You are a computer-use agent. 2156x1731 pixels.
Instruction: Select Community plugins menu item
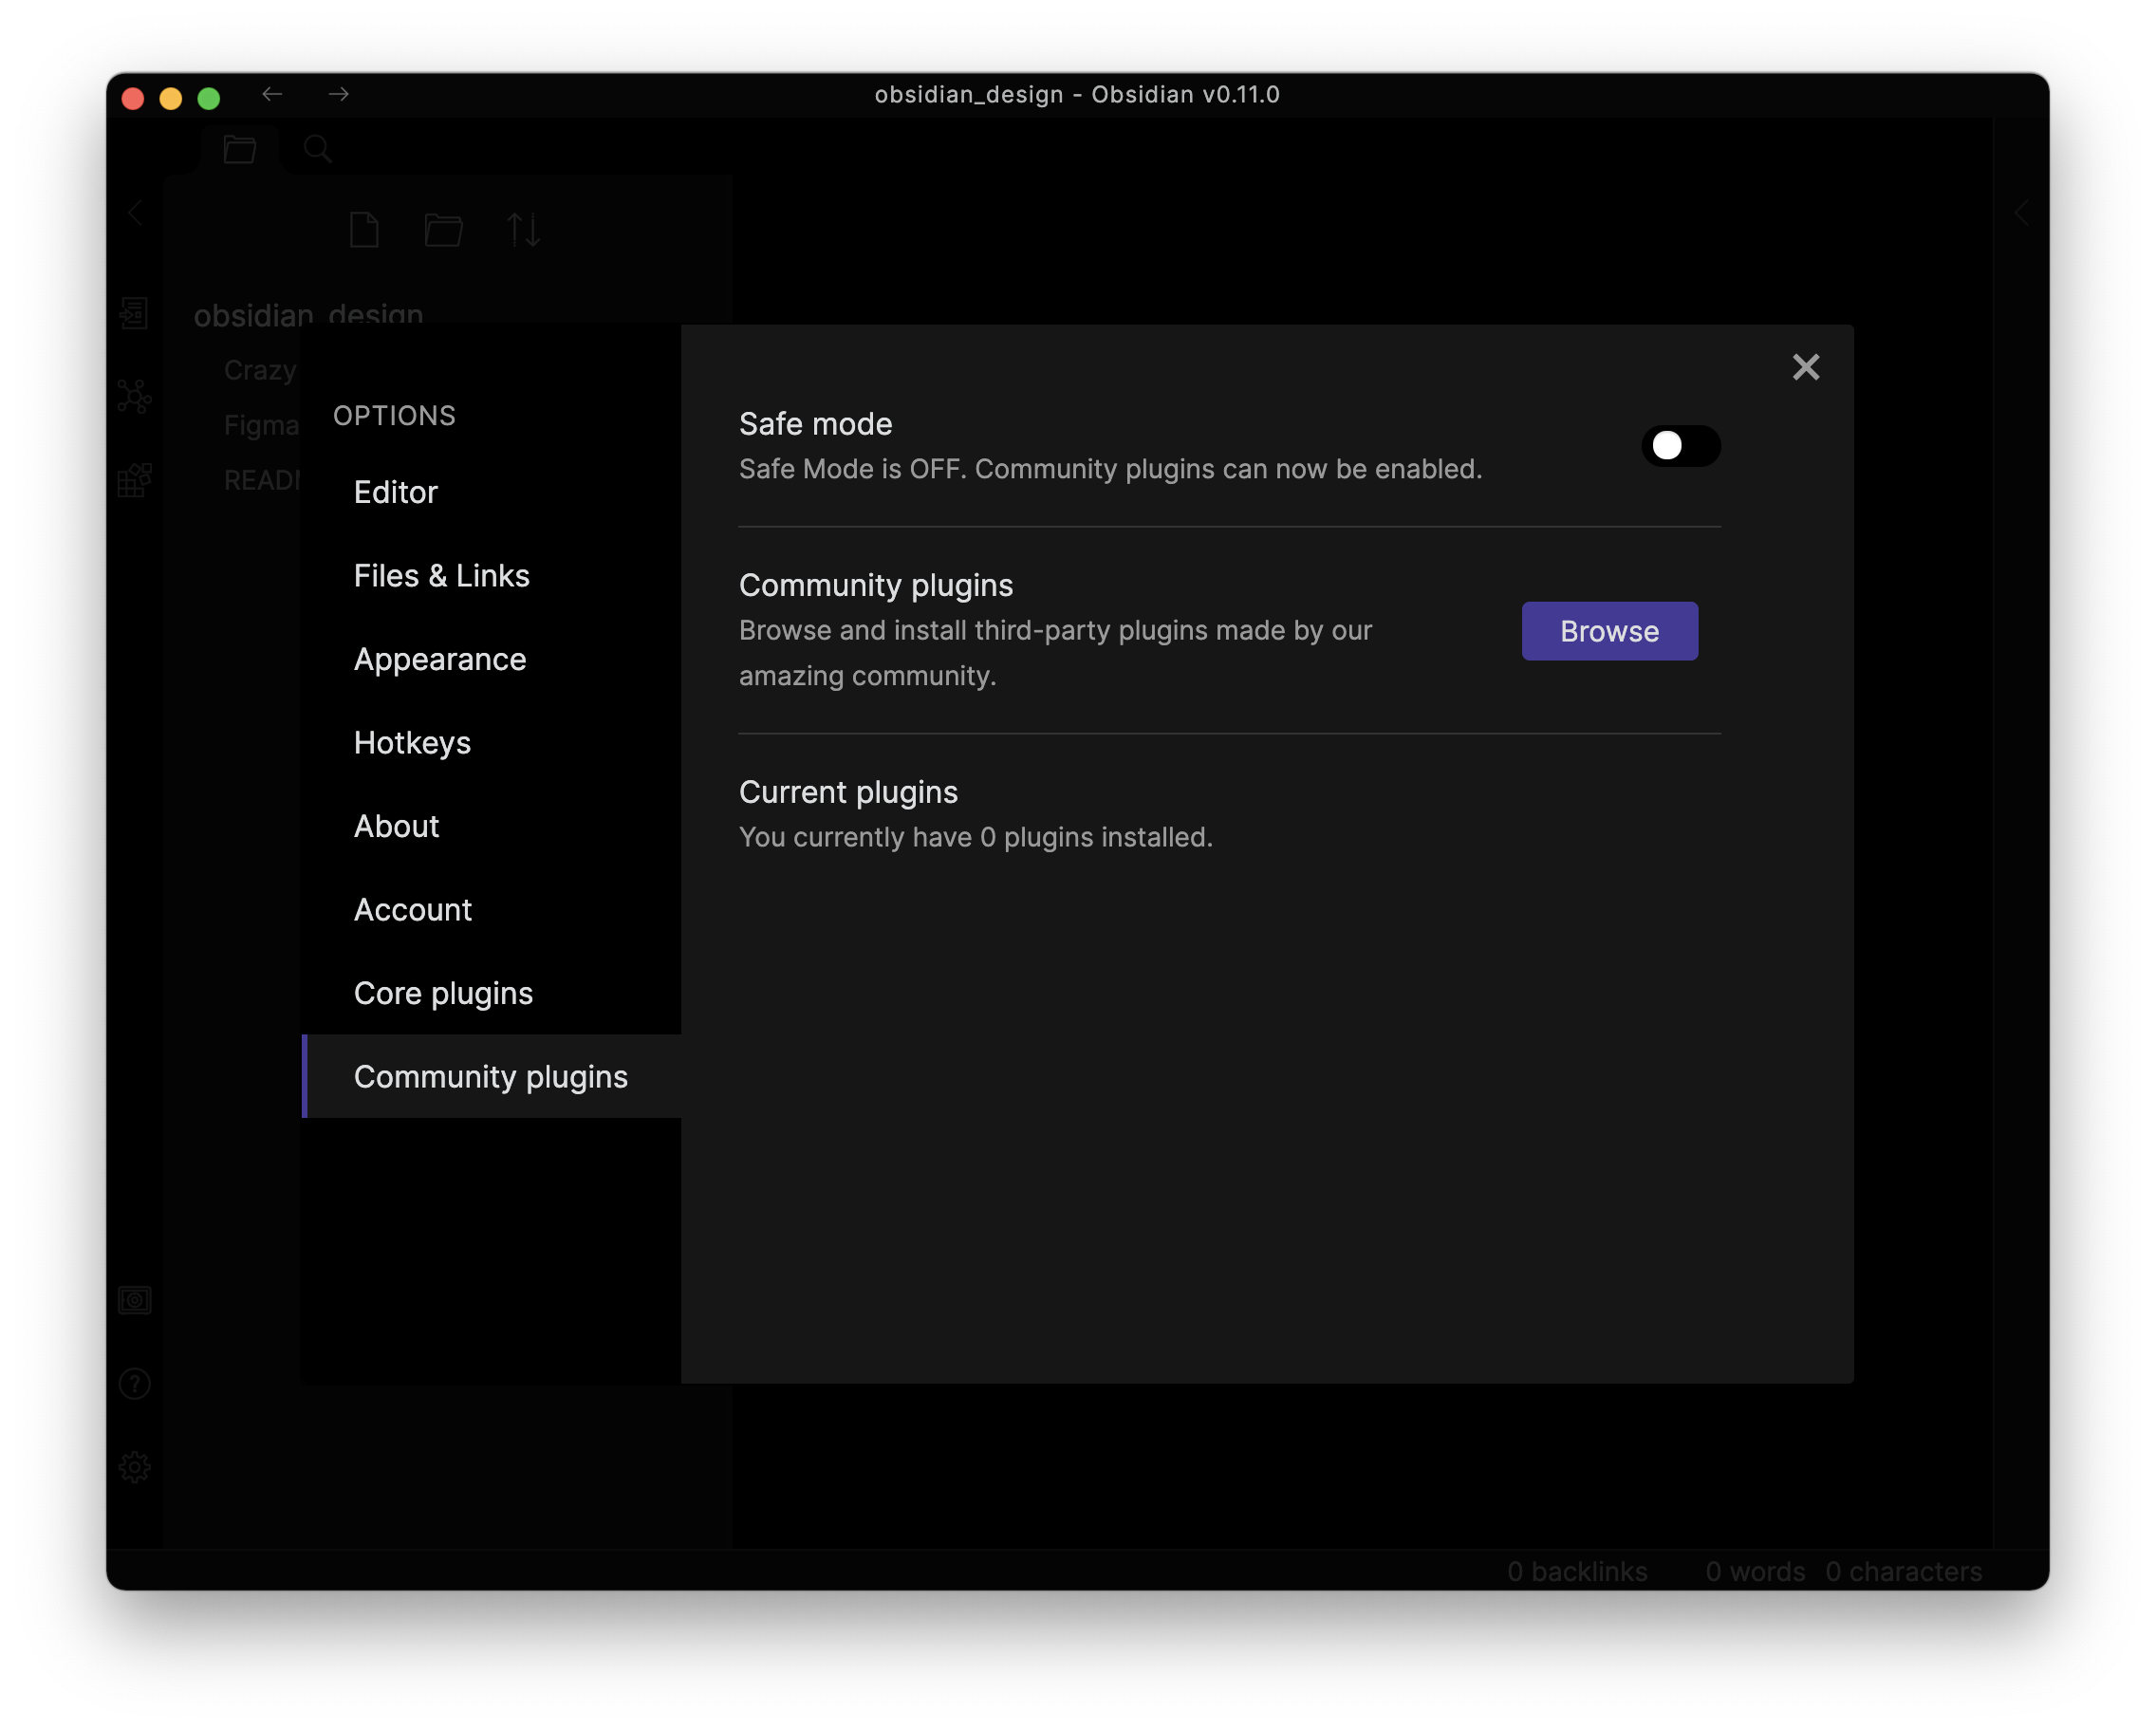(x=489, y=1075)
